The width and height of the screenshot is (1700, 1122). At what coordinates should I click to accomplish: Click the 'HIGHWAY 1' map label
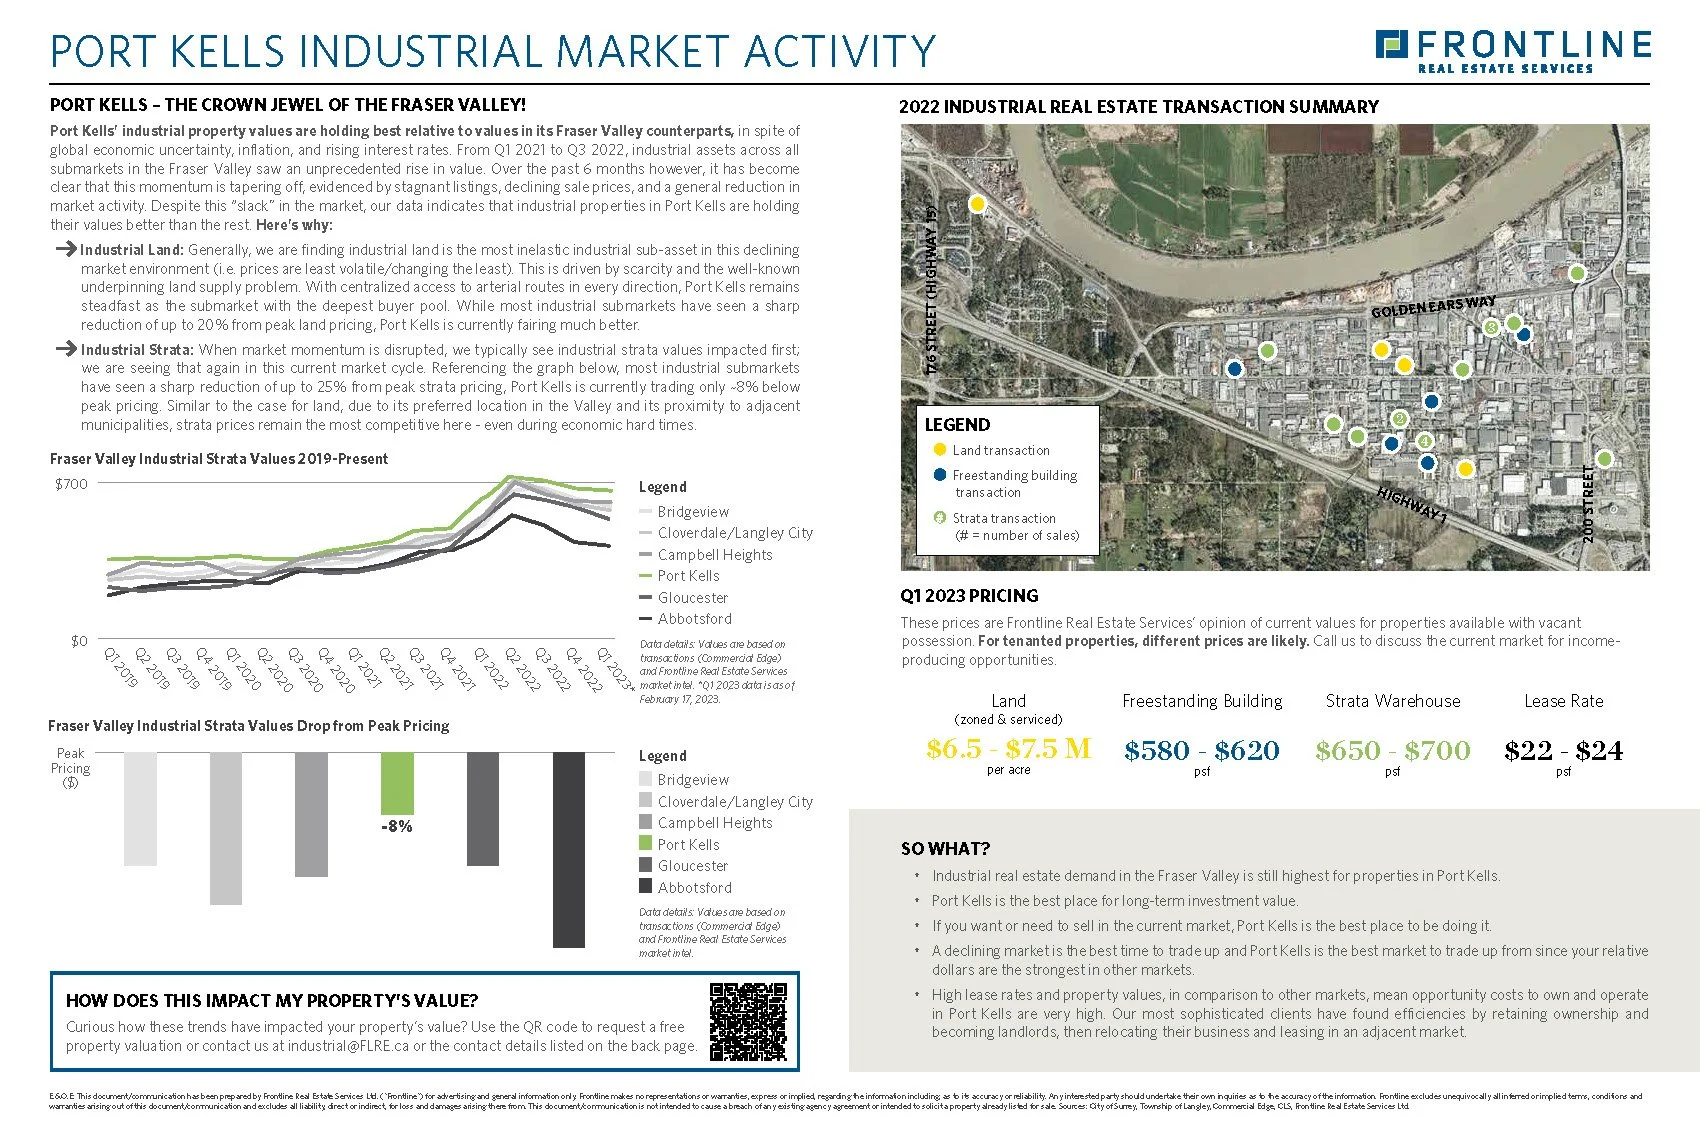point(1412,505)
